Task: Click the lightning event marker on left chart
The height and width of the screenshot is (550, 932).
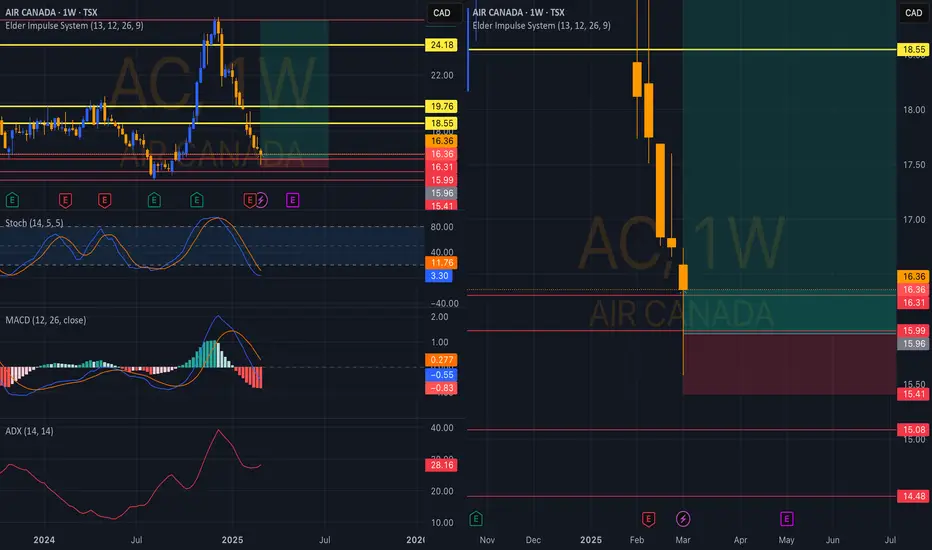Action: (261, 200)
